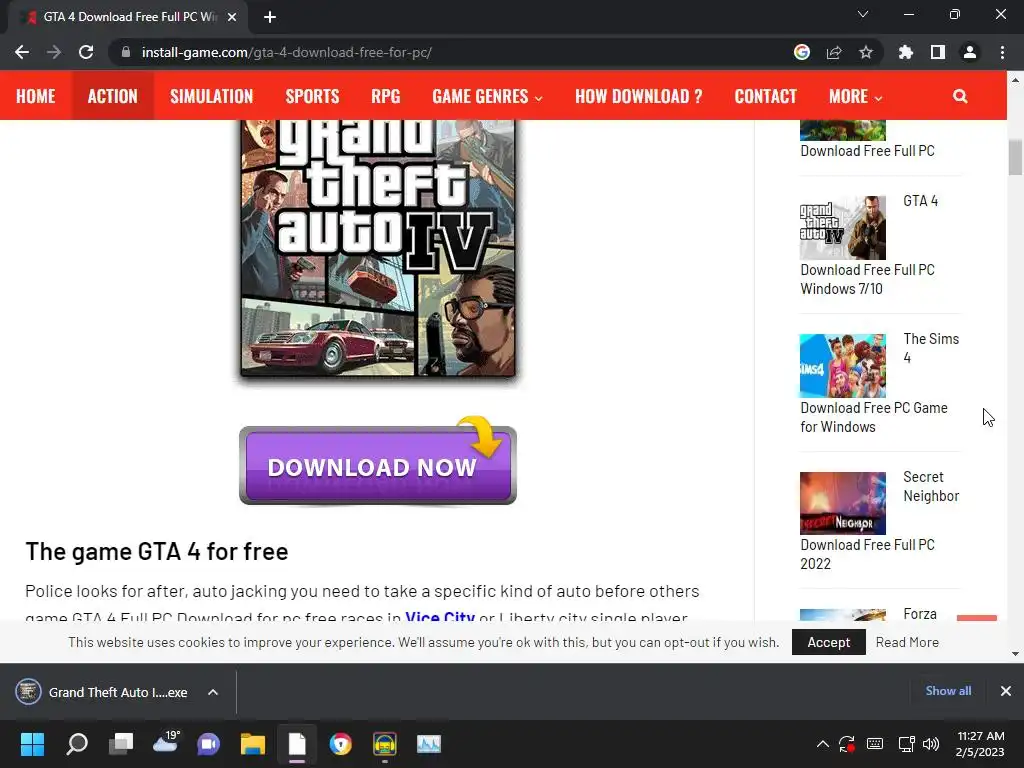Open the Chrome three-dot menu
The height and width of the screenshot is (768, 1024).
(x=1002, y=52)
